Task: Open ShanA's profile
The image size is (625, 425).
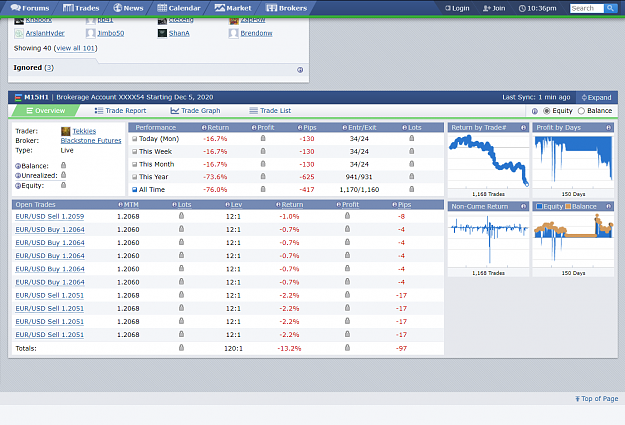Action: pyautogui.click(x=179, y=33)
